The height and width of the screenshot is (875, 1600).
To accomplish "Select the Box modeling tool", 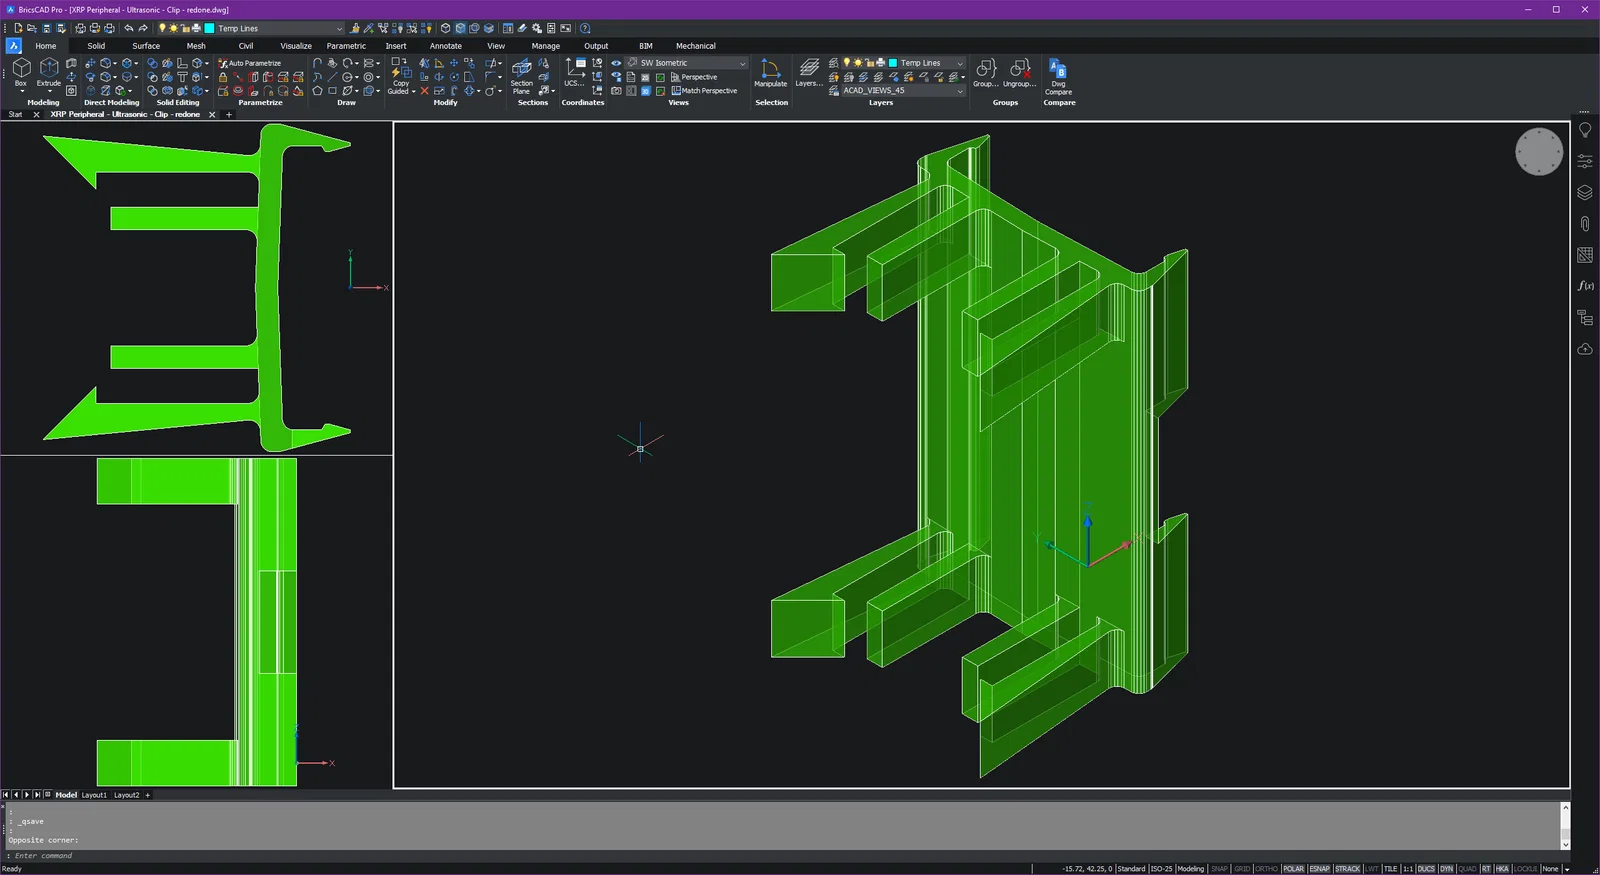I will 21,72.
